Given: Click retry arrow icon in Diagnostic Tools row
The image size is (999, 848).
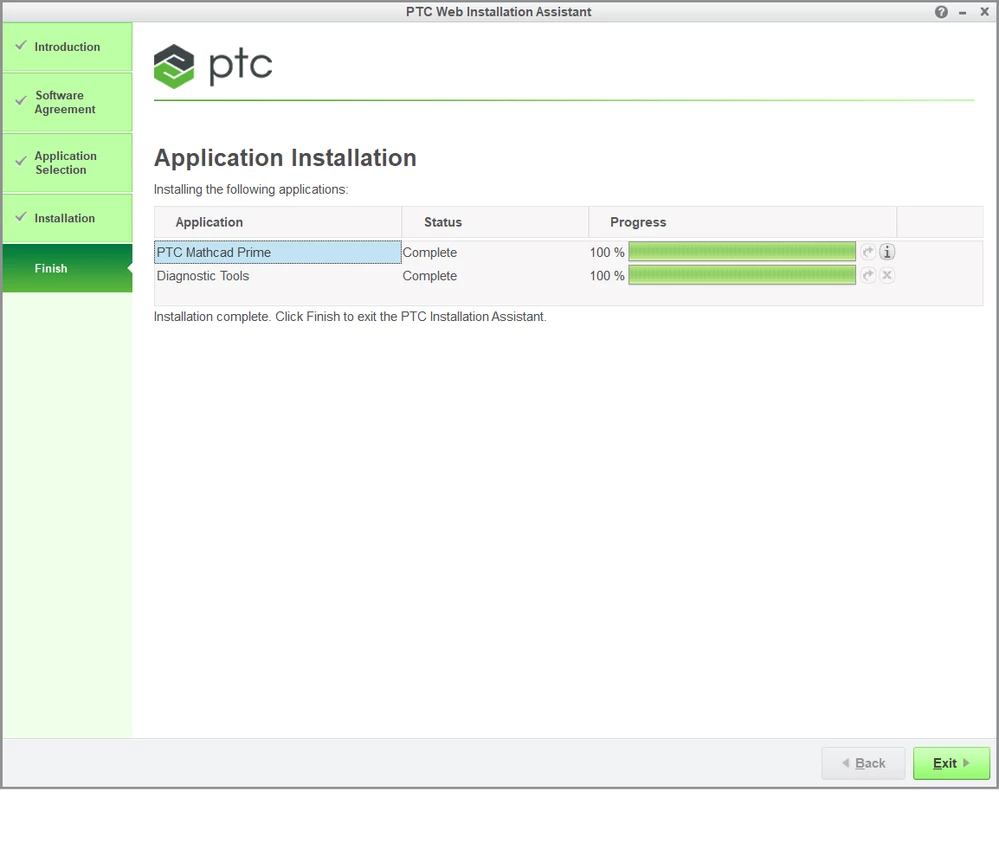Looking at the screenshot, I should [x=868, y=275].
